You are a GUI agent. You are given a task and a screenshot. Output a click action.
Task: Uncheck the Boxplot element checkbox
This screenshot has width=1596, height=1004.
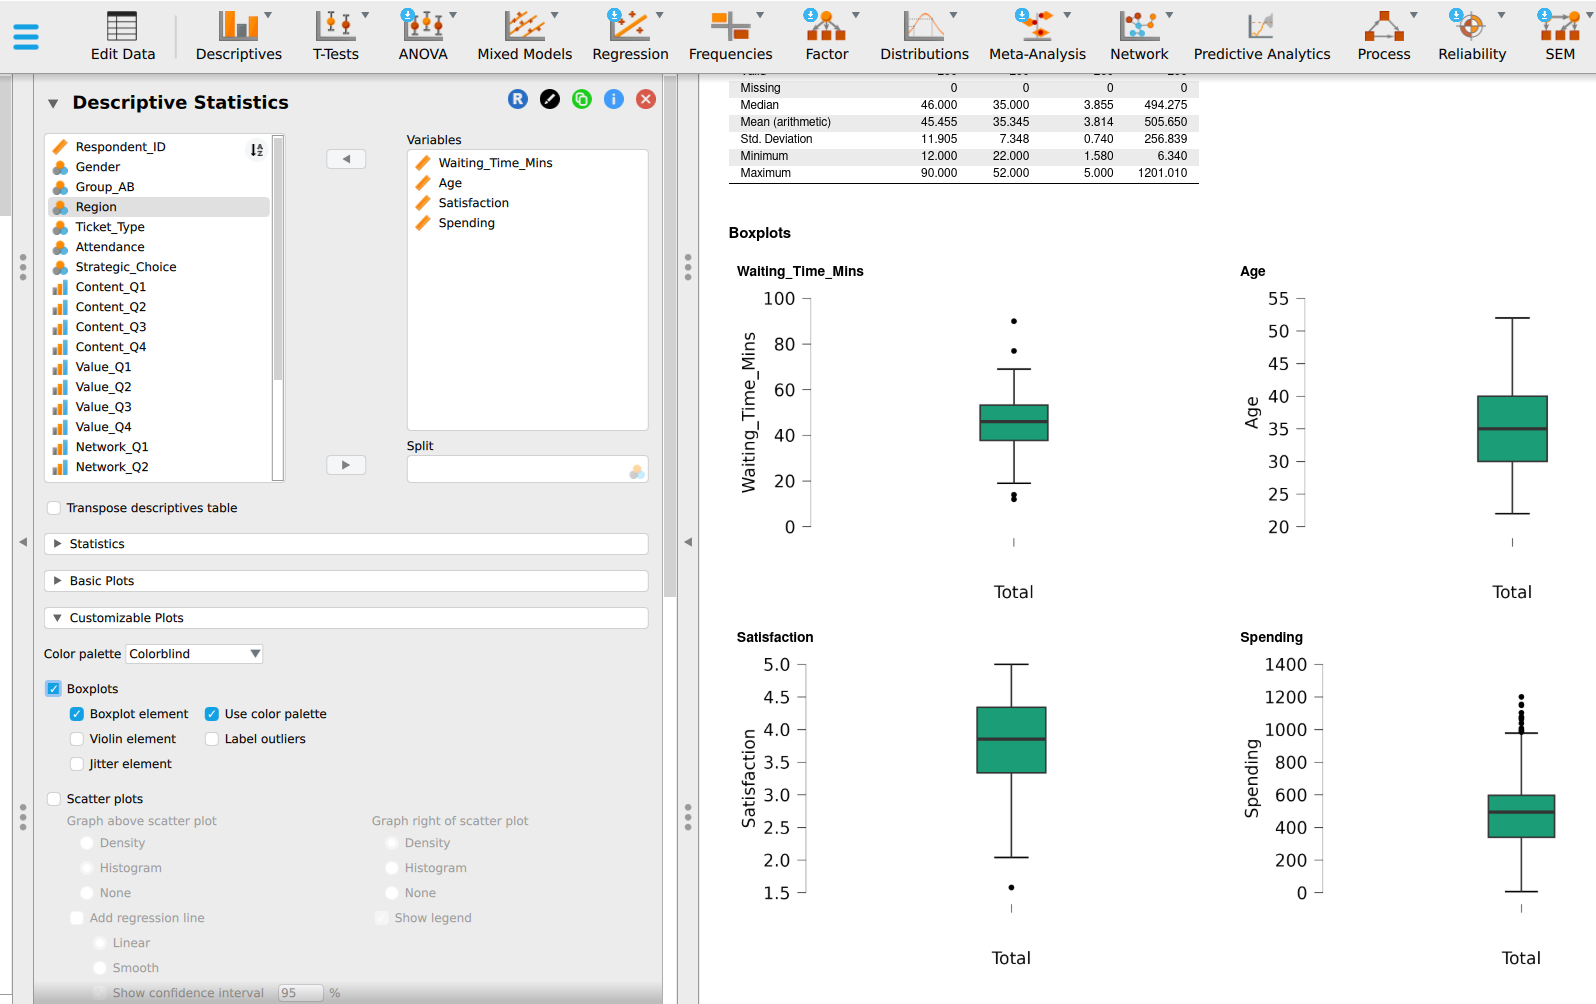click(77, 714)
